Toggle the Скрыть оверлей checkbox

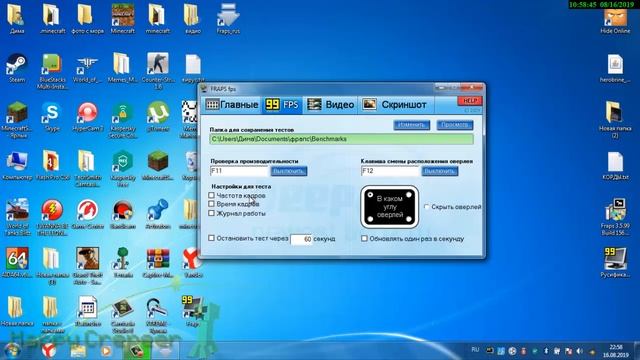pyautogui.click(x=427, y=207)
